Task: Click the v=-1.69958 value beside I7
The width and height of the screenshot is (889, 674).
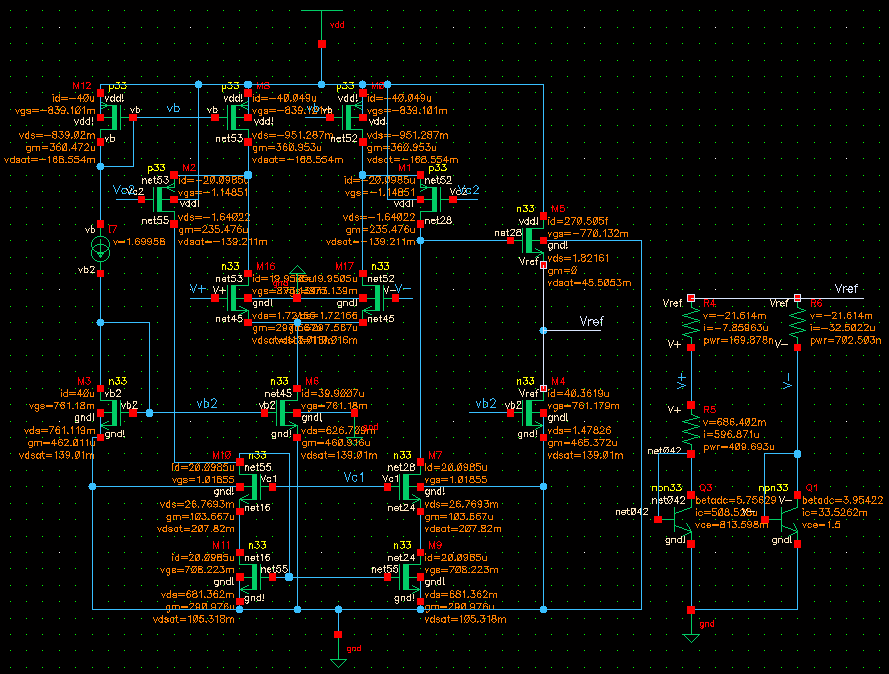Action: [x=139, y=241]
